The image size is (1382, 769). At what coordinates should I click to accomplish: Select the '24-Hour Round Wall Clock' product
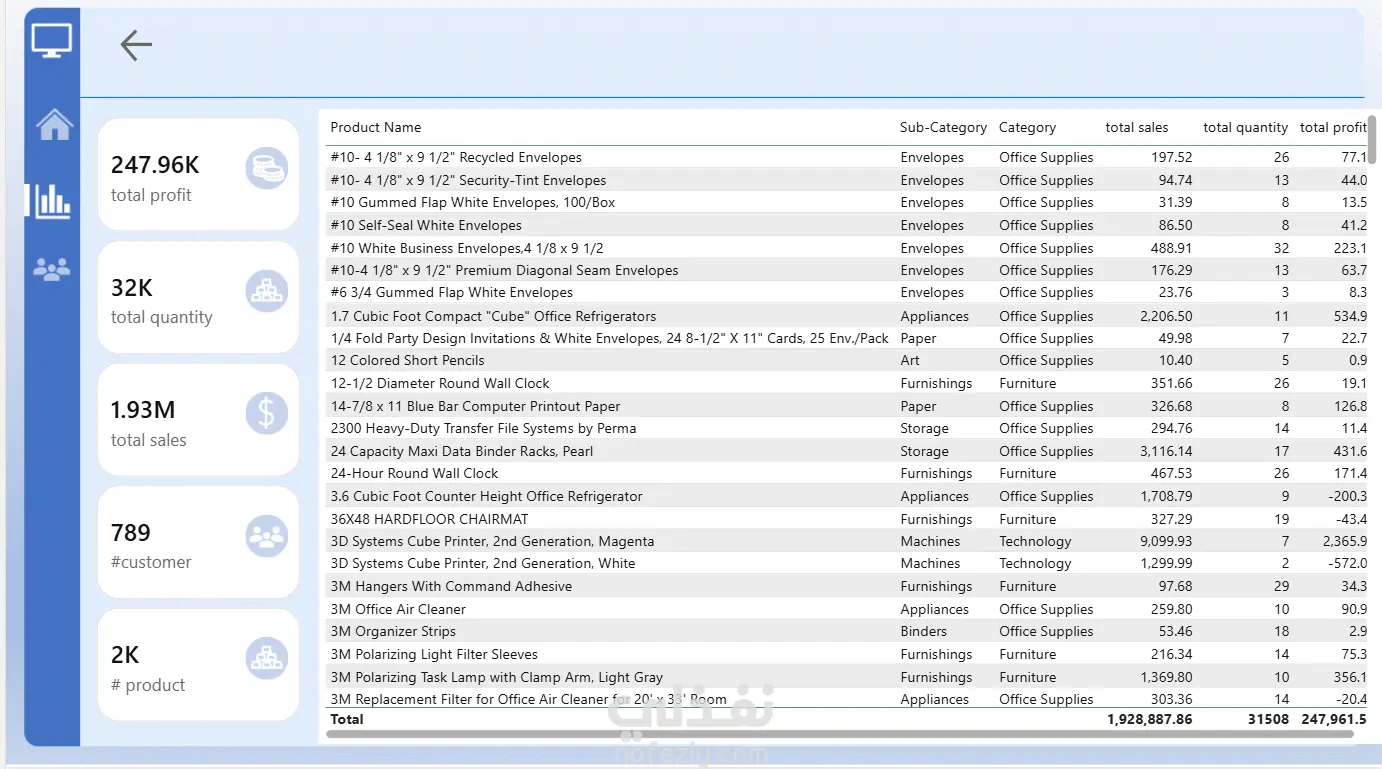[848, 473]
